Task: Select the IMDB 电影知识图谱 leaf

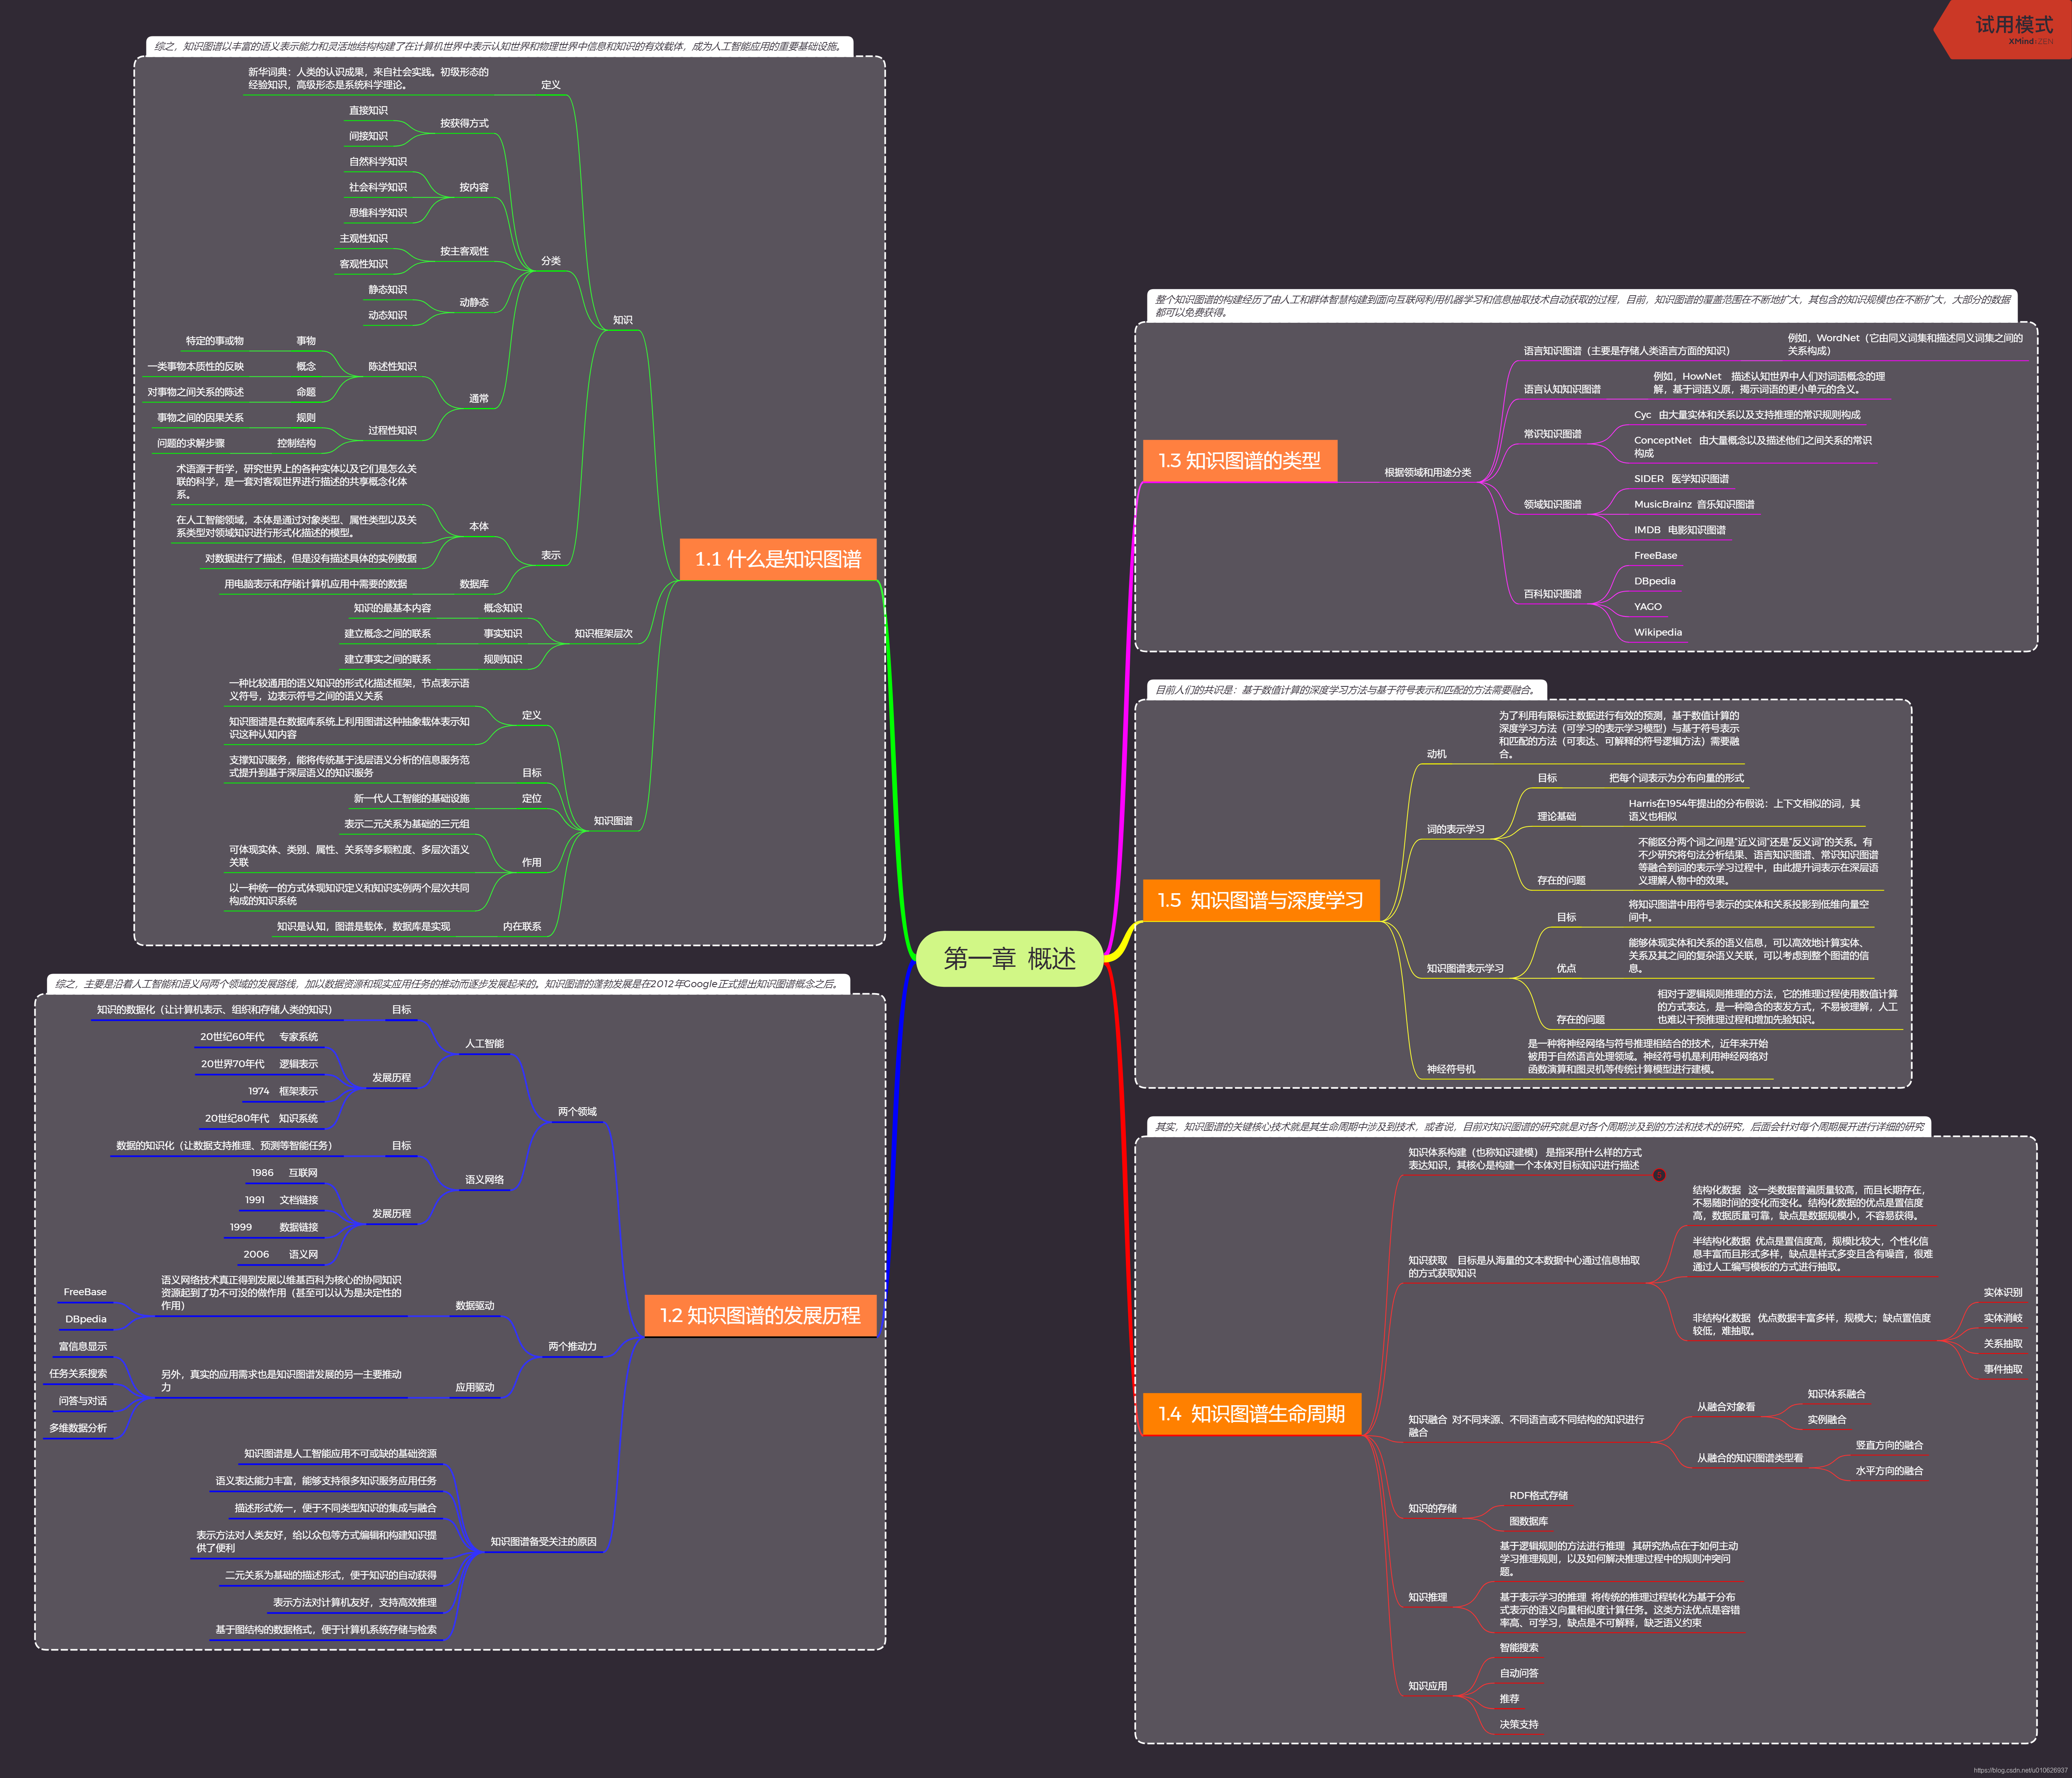Action: (1680, 530)
